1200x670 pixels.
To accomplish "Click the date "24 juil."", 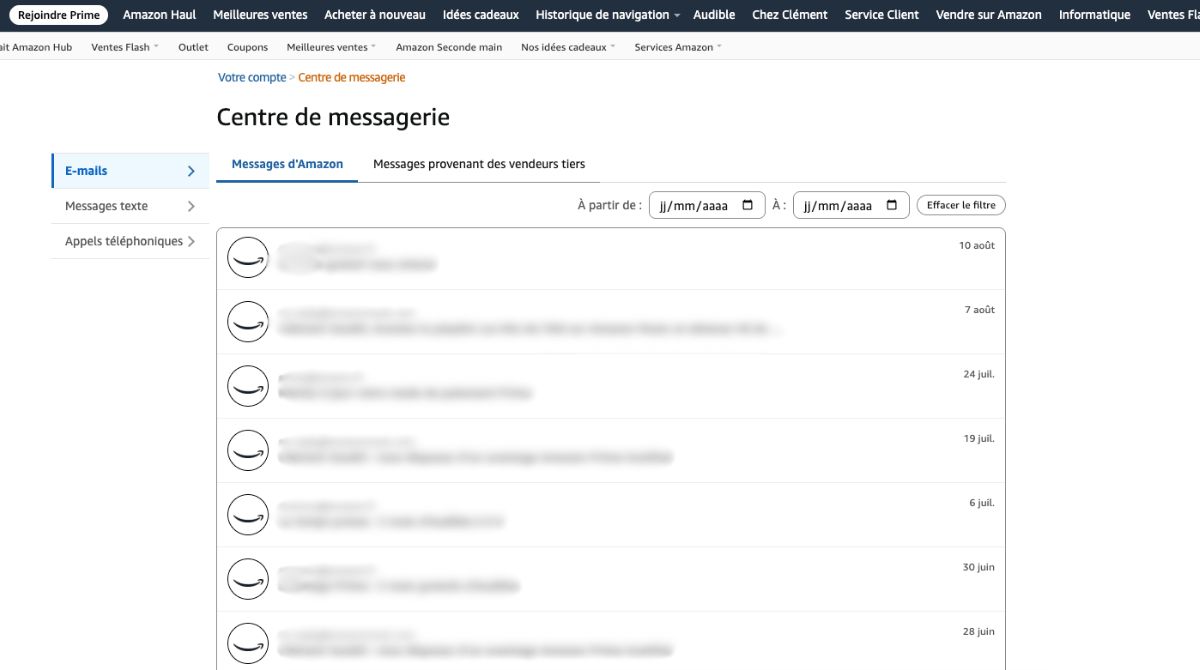I will (x=979, y=374).
